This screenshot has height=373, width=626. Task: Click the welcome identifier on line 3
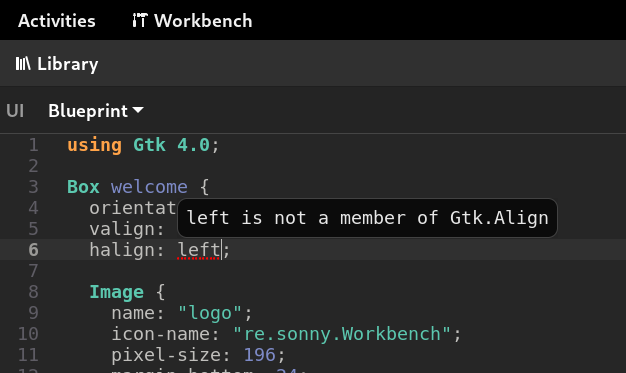(x=149, y=187)
